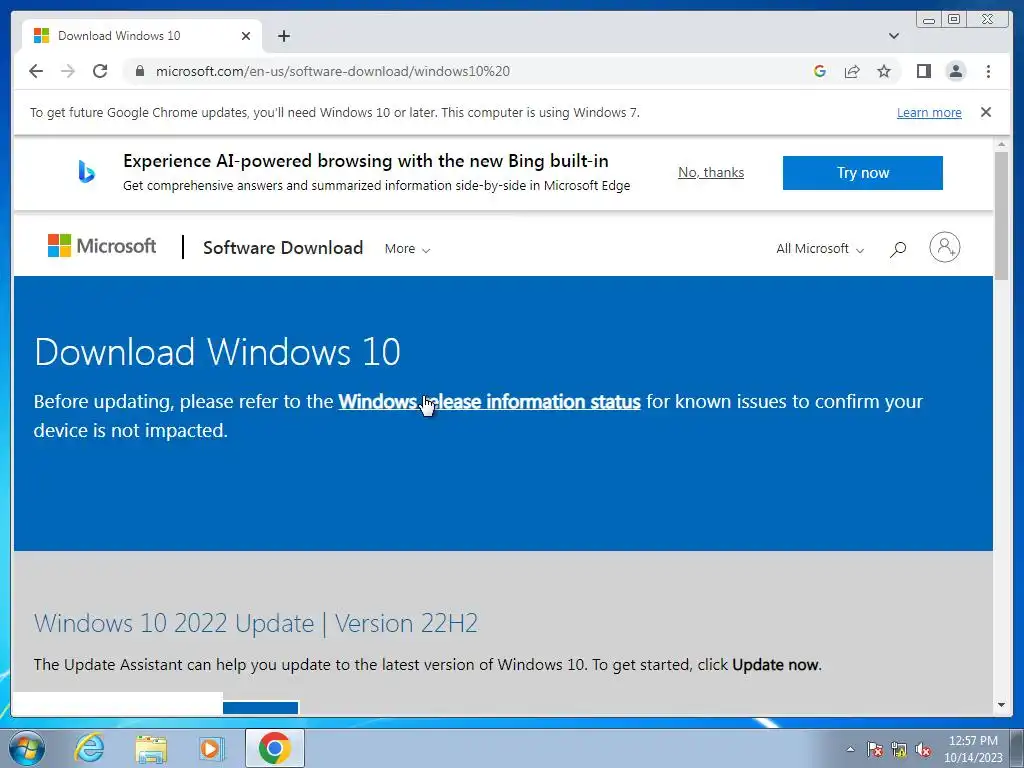Click the Microsoft account sign-in icon

pyautogui.click(x=944, y=247)
